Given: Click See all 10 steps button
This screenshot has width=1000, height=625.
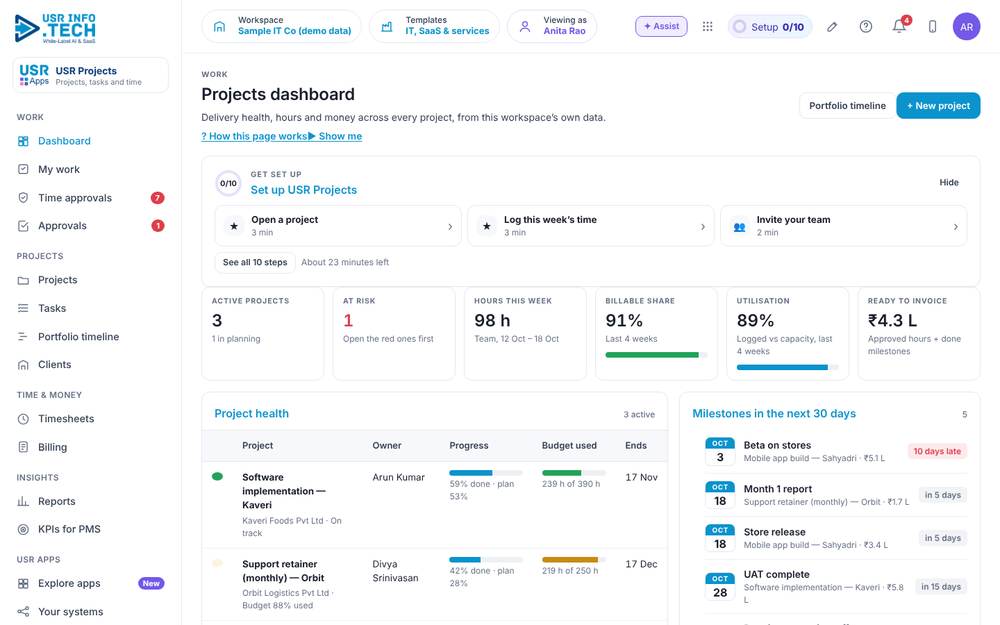Looking at the screenshot, I should [x=255, y=262].
